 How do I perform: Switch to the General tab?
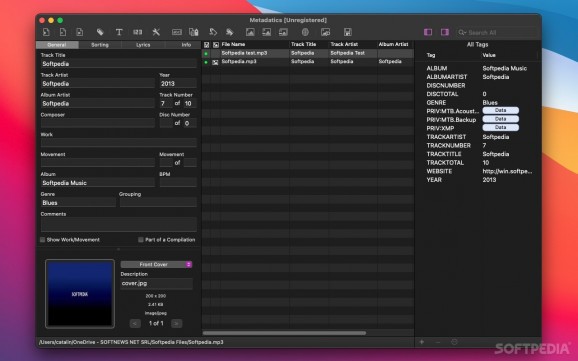[57, 45]
